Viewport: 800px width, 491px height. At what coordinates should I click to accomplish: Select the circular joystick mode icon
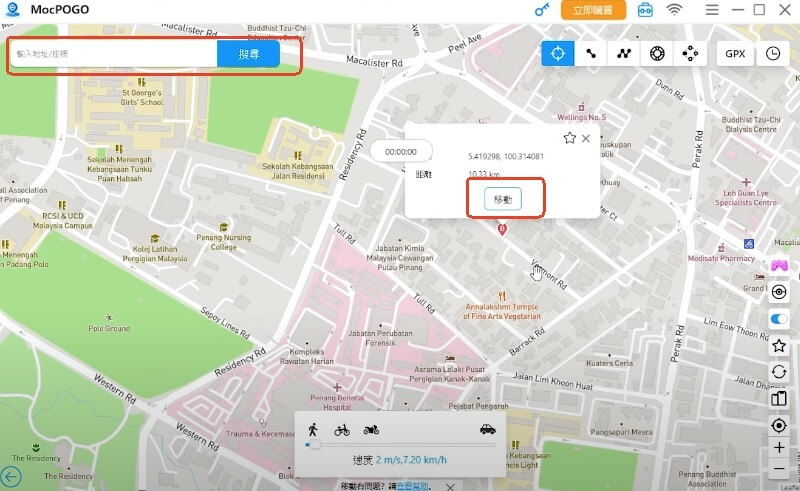(657, 54)
